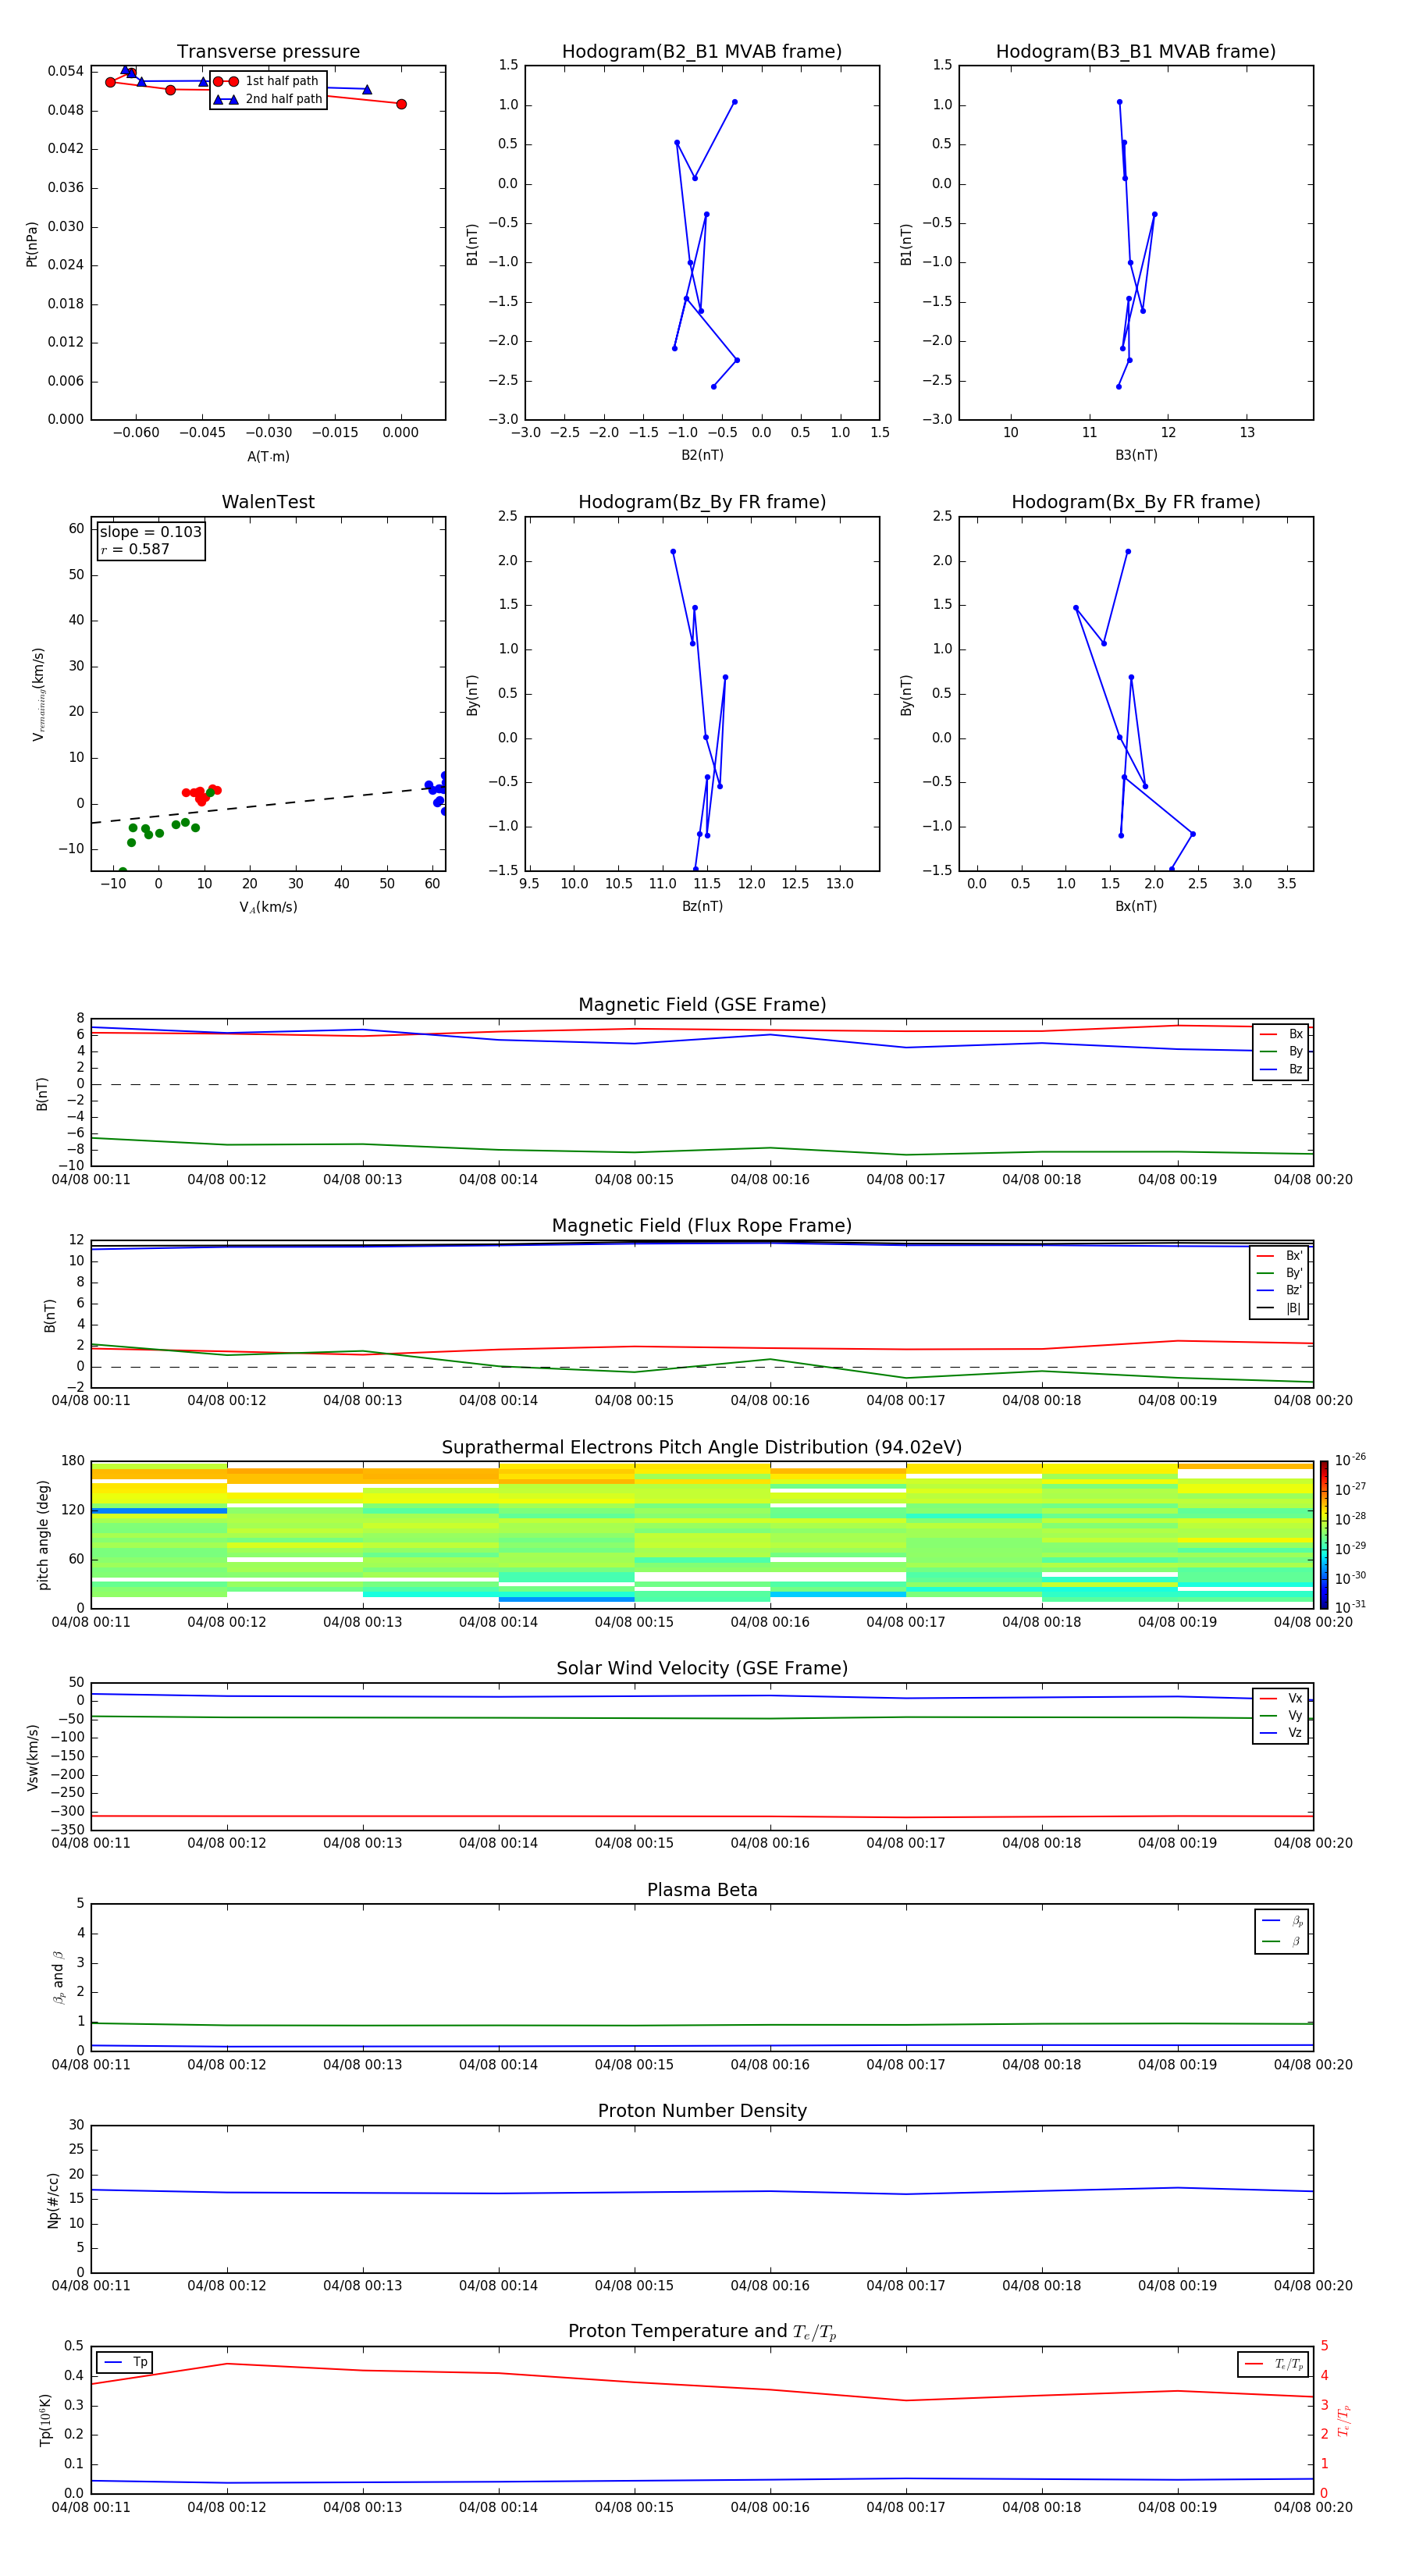Click "04/08 00:15" tick under Plasma Beta
The height and width of the screenshot is (2576, 1405).
click(634, 2064)
